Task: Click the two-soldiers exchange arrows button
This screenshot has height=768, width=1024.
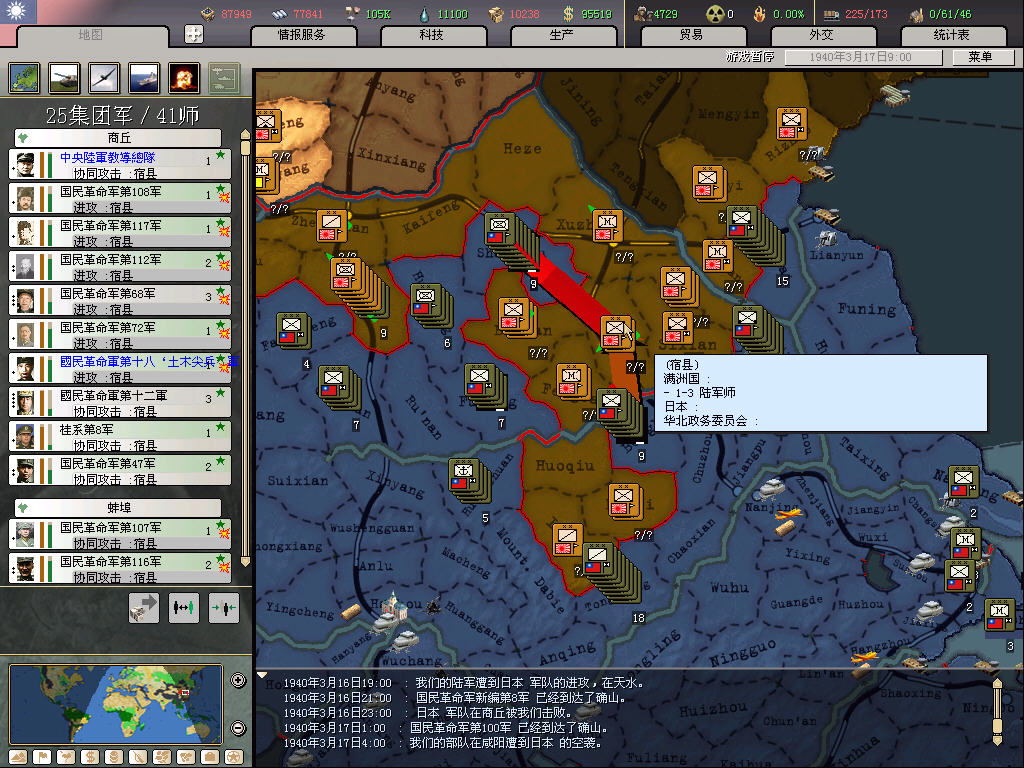Action: (x=184, y=607)
